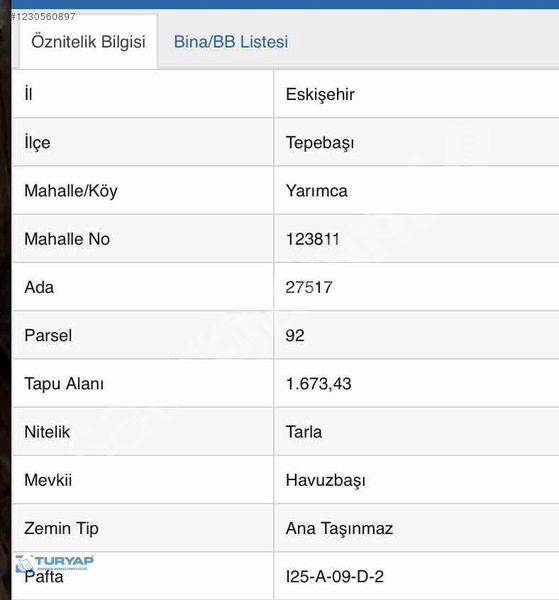
Task: Click the Mahalle No value 123811
Action: click(x=313, y=239)
